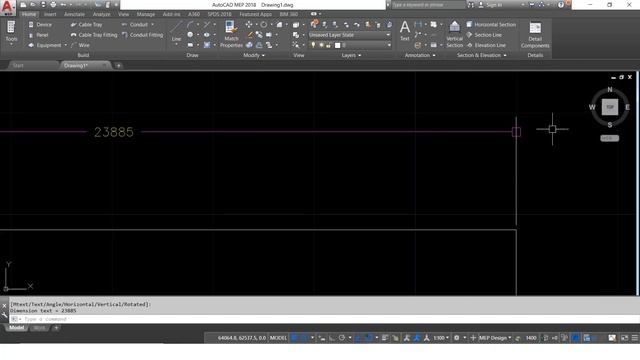Open the 1:100 annotation scale dropdown
The width and height of the screenshot is (640, 360).
click(441, 338)
